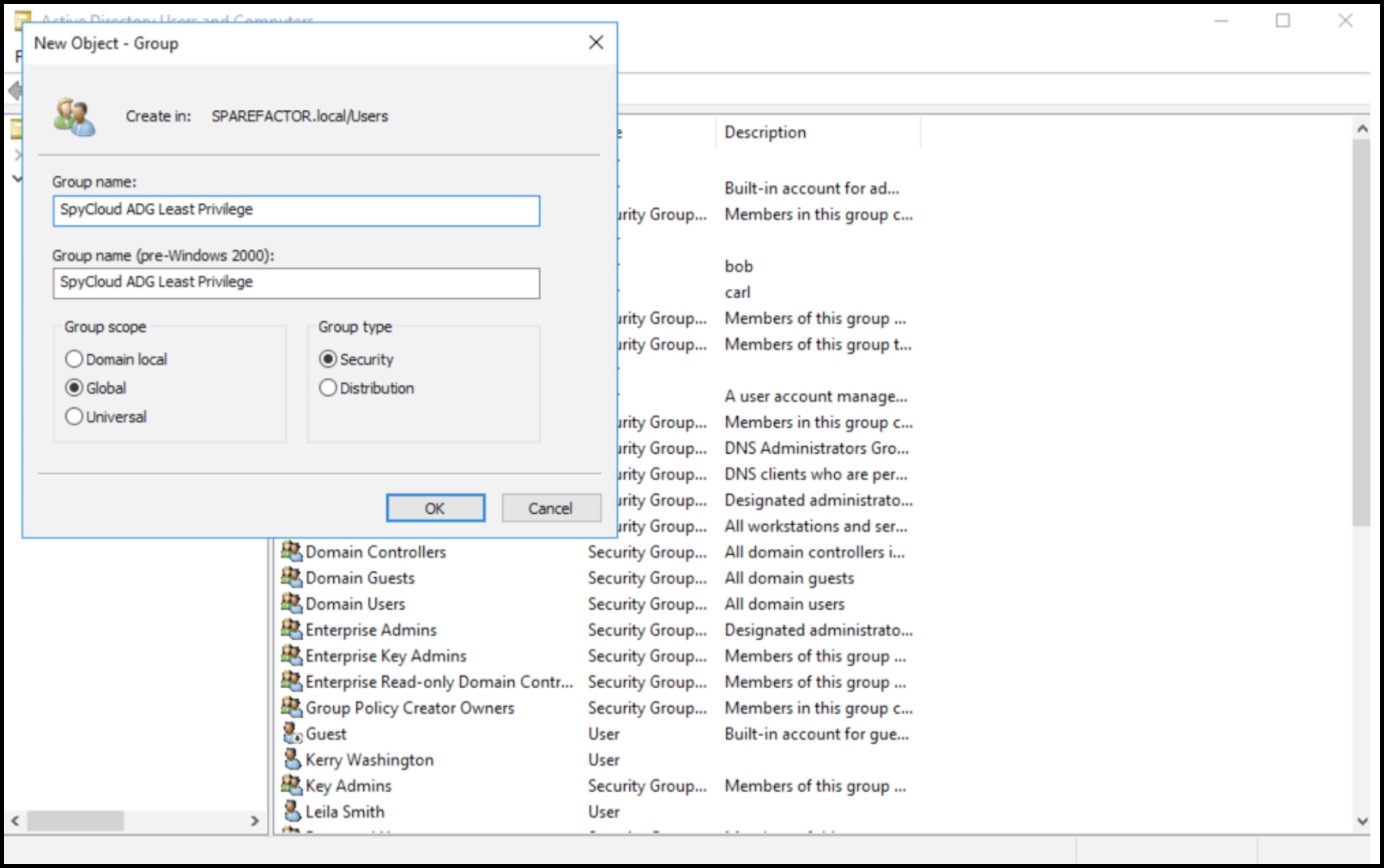The width and height of the screenshot is (1384, 868).
Task: Click the Domain Controllers group icon
Action: pyautogui.click(x=291, y=552)
